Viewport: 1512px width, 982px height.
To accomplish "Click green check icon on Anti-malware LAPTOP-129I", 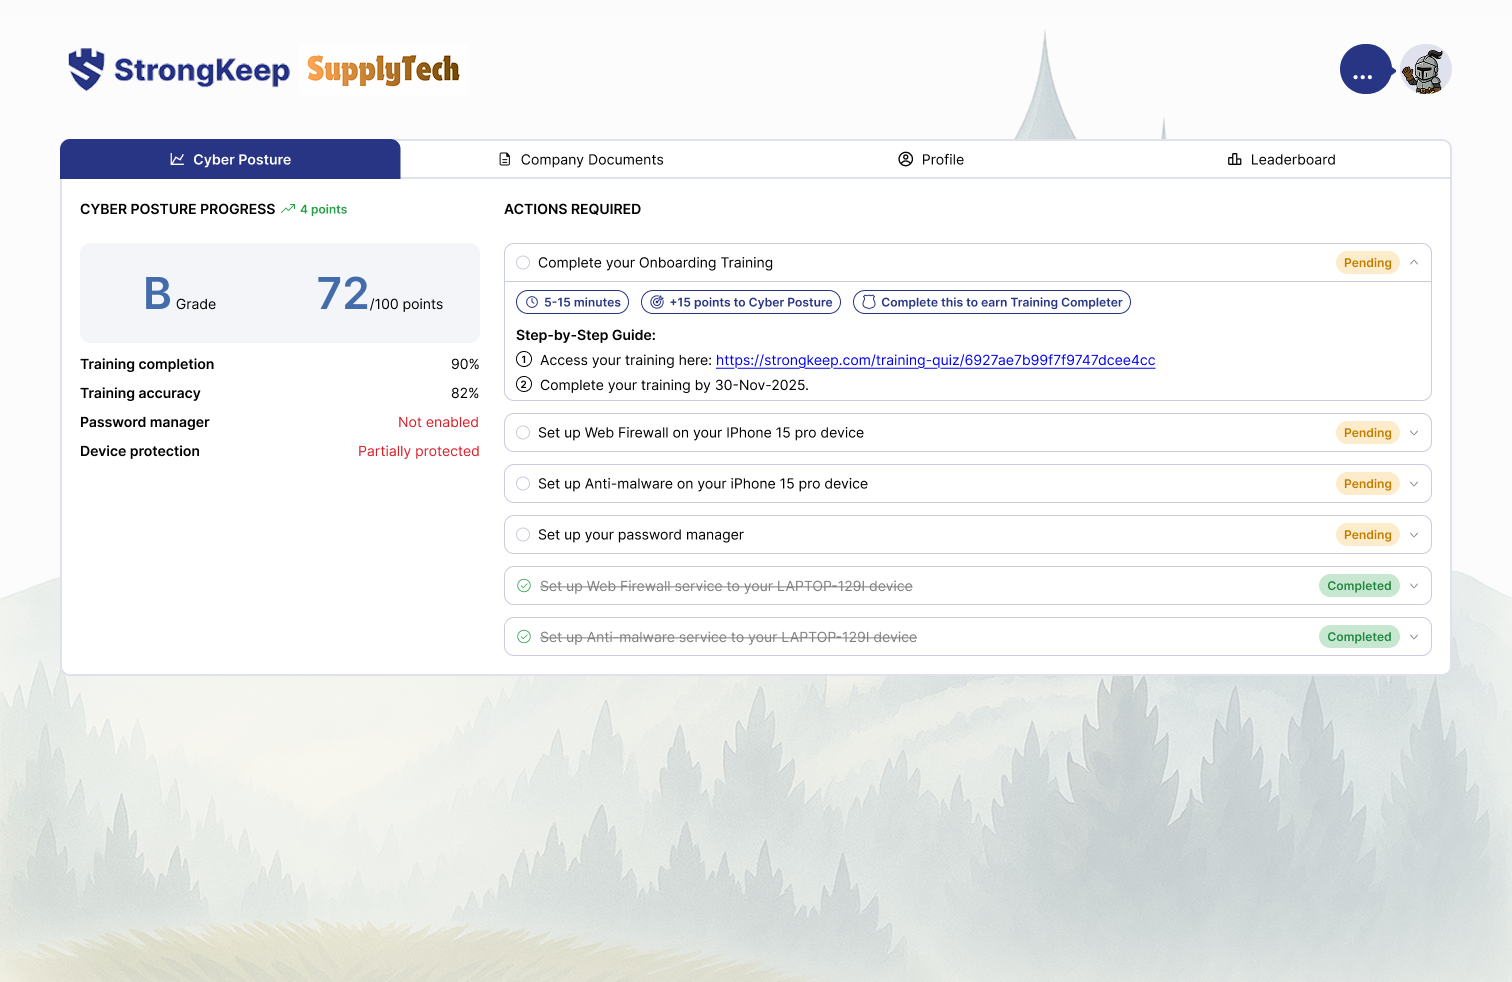I will click(524, 637).
